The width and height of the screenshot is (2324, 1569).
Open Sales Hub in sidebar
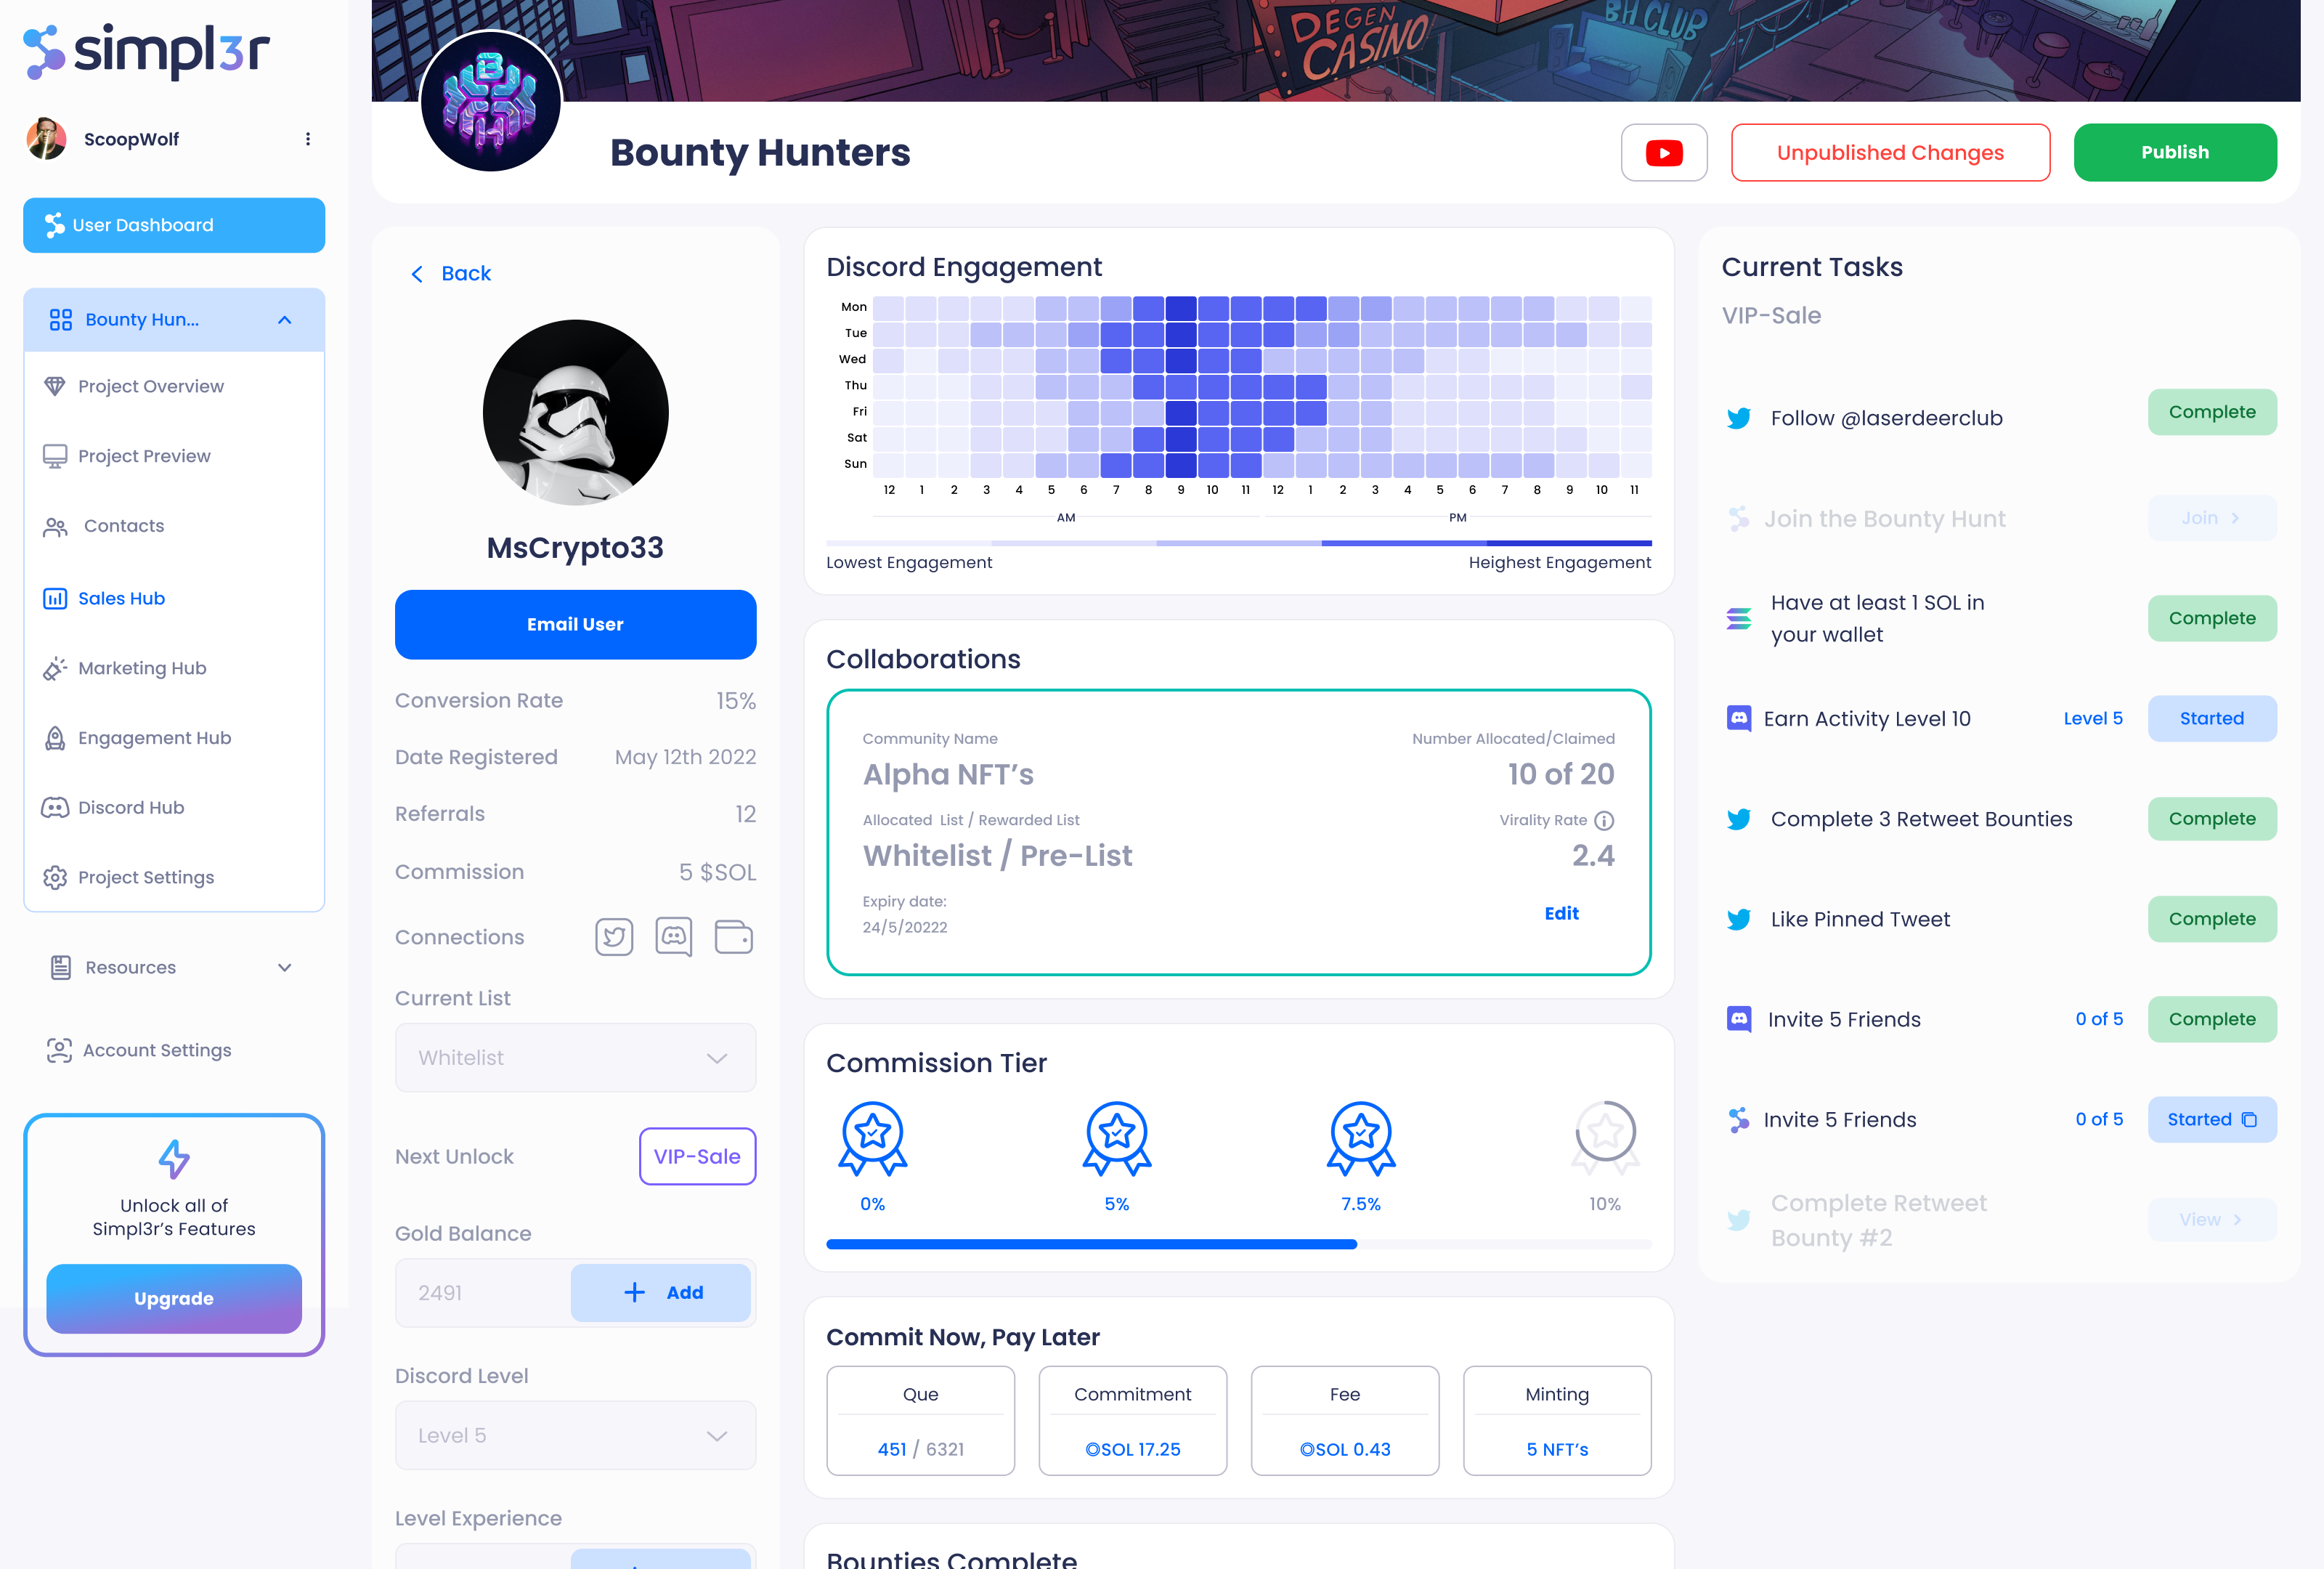pyautogui.click(x=121, y=598)
